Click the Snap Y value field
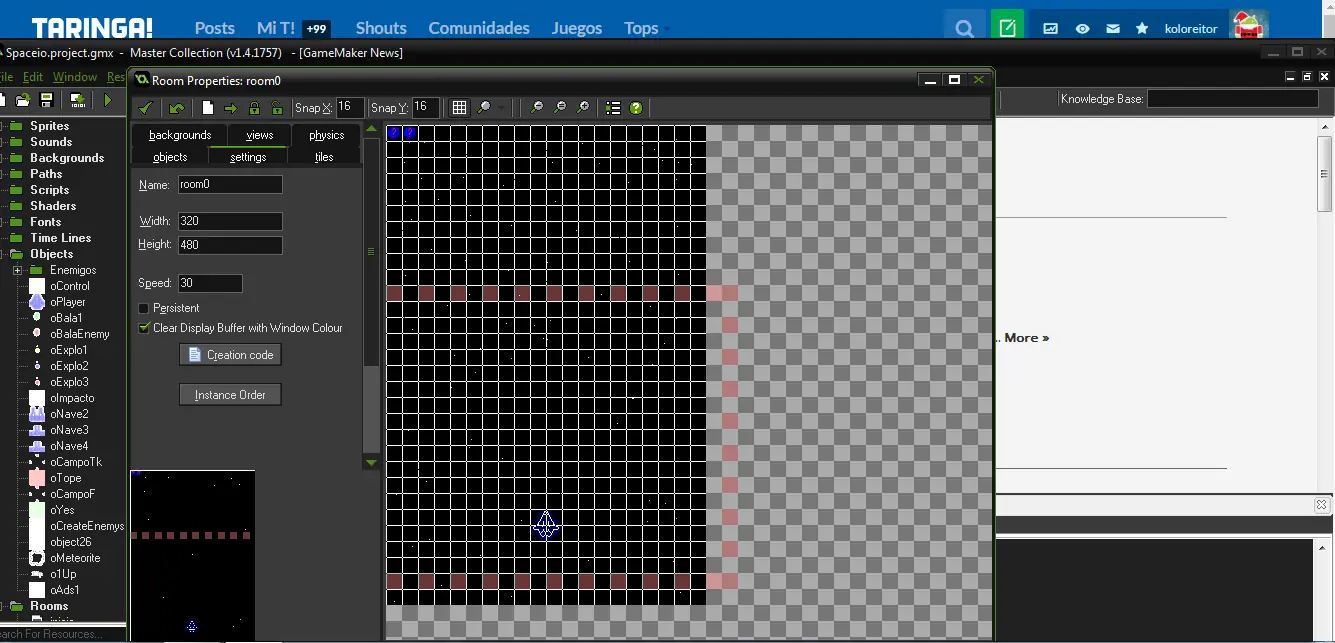Screen dimensions: 1335x643 click(426, 107)
